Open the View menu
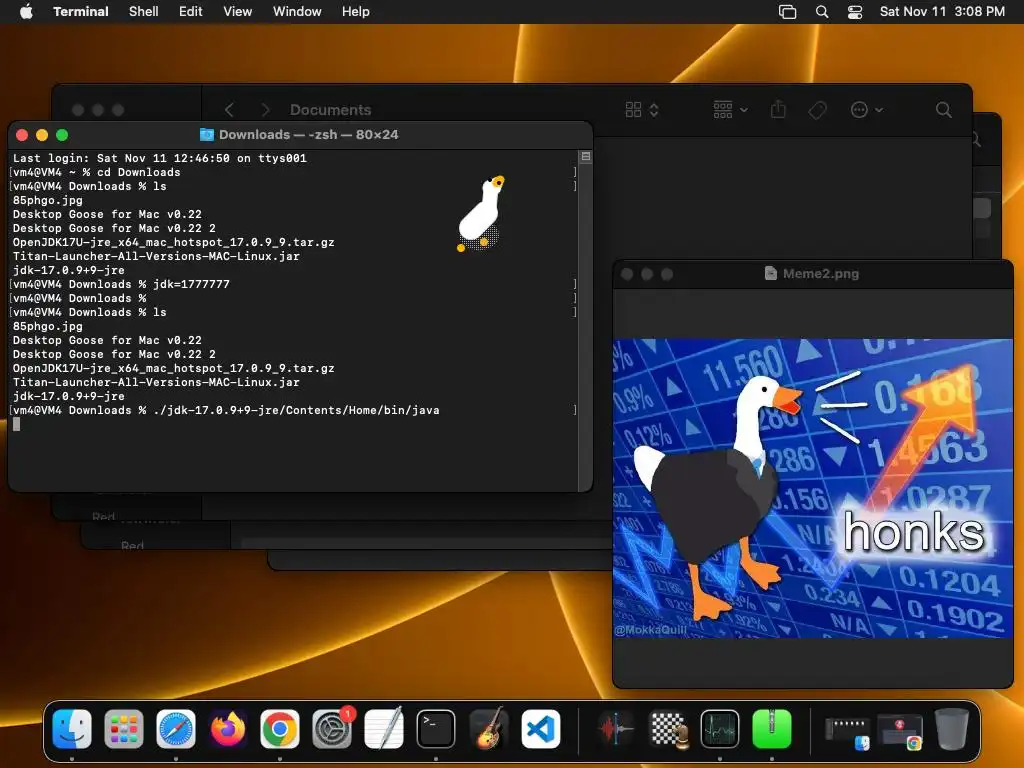This screenshot has height=768, width=1024. (238, 11)
